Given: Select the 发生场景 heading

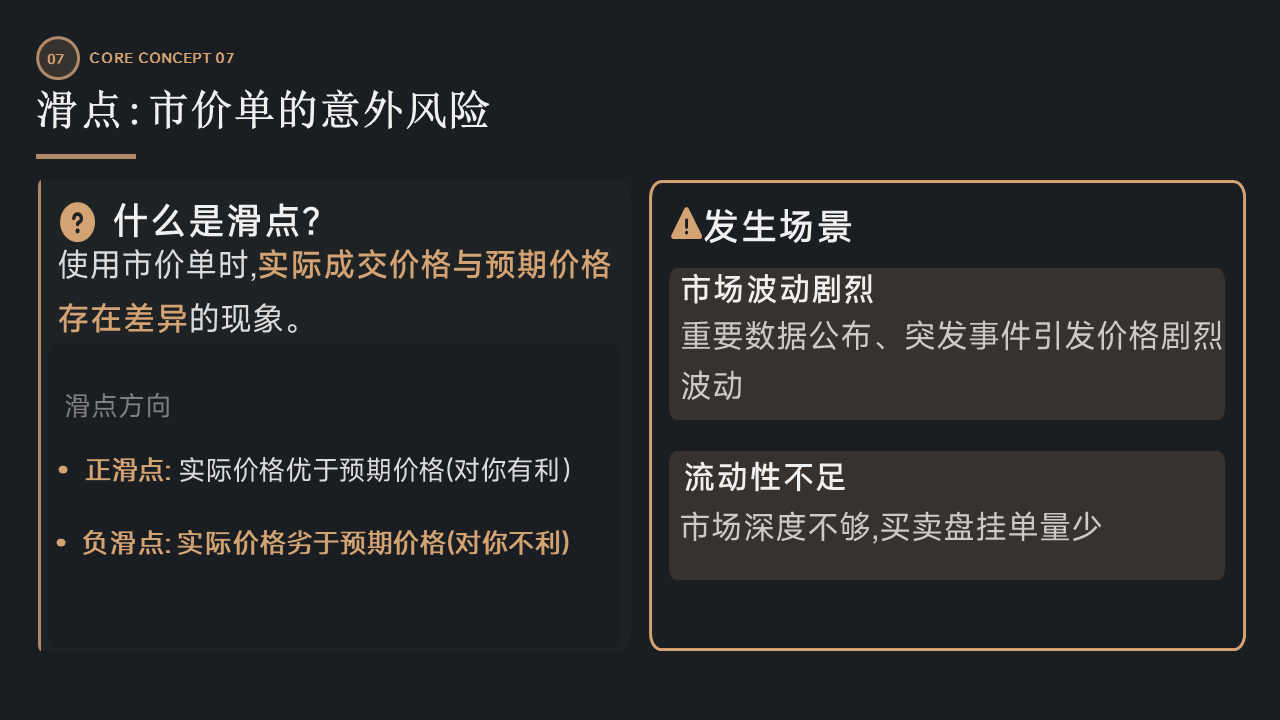Looking at the screenshot, I should point(777,227).
